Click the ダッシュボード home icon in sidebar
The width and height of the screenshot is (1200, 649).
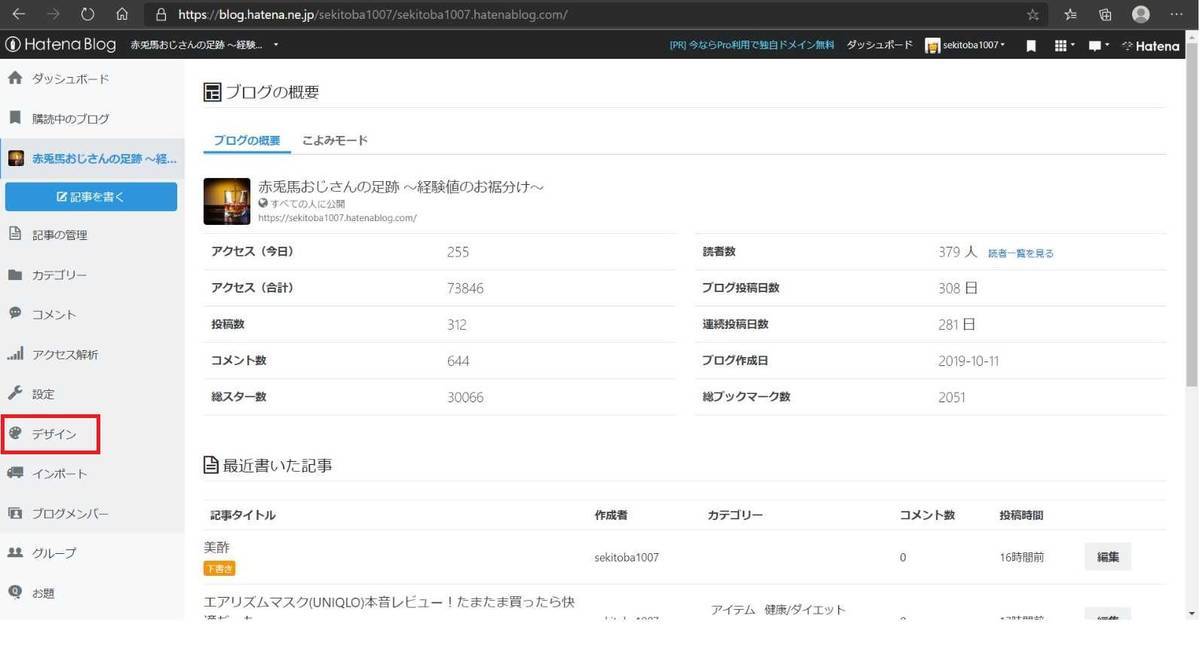[x=15, y=78]
